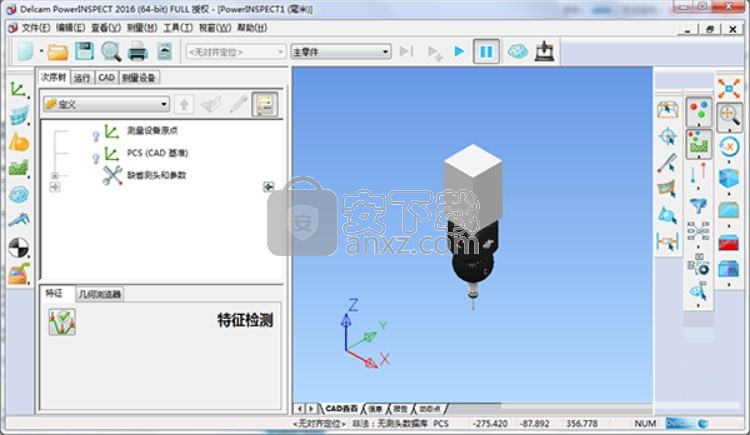Click the dimension distance icon on the right panel

[668, 241]
